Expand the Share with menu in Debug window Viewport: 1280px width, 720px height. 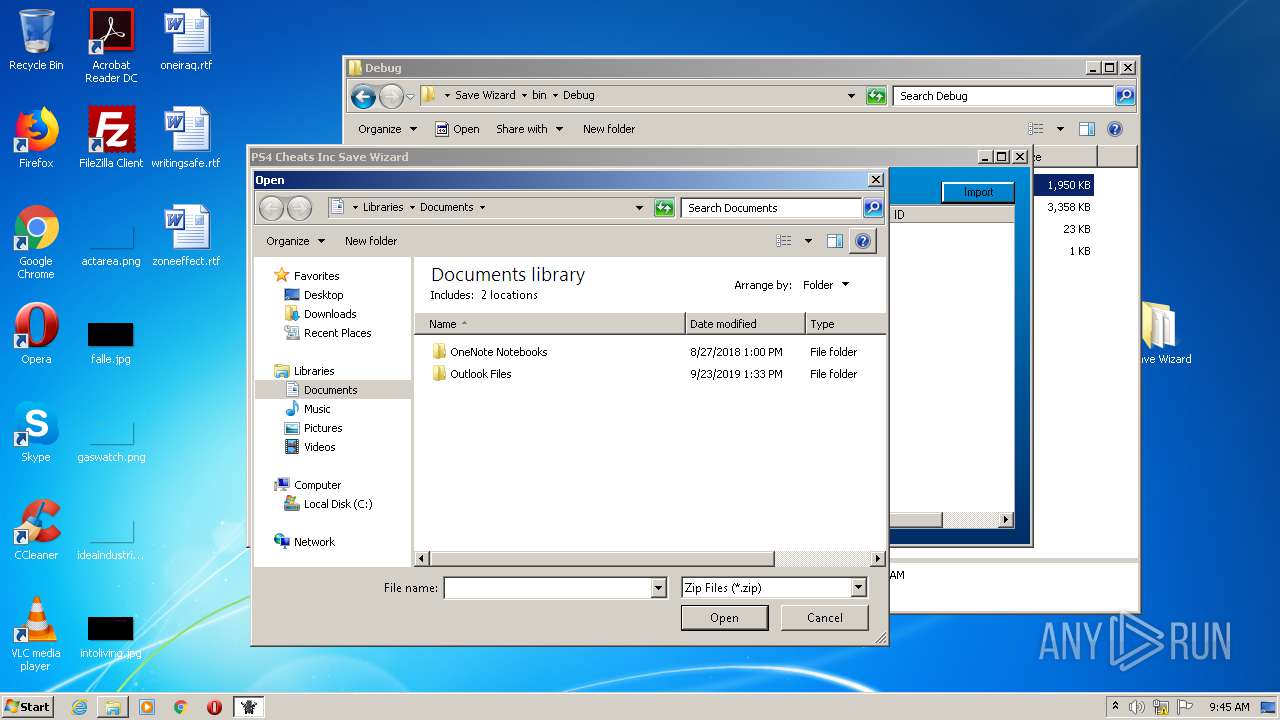pyautogui.click(x=530, y=129)
